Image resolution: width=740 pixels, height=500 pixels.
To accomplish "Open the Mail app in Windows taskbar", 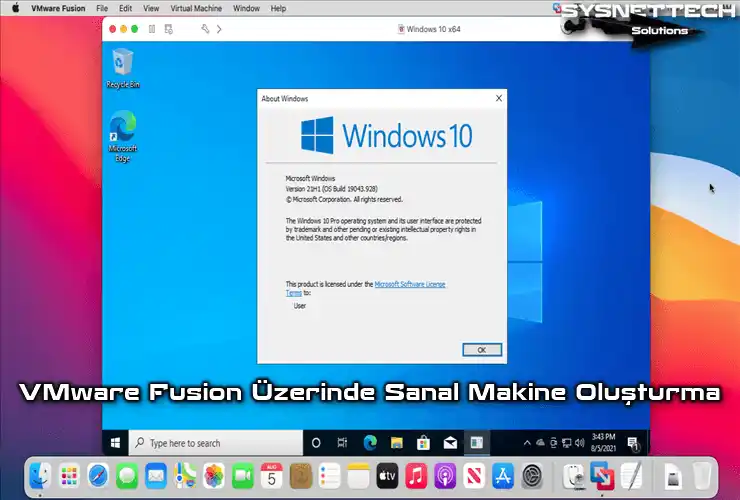I will (450, 443).
